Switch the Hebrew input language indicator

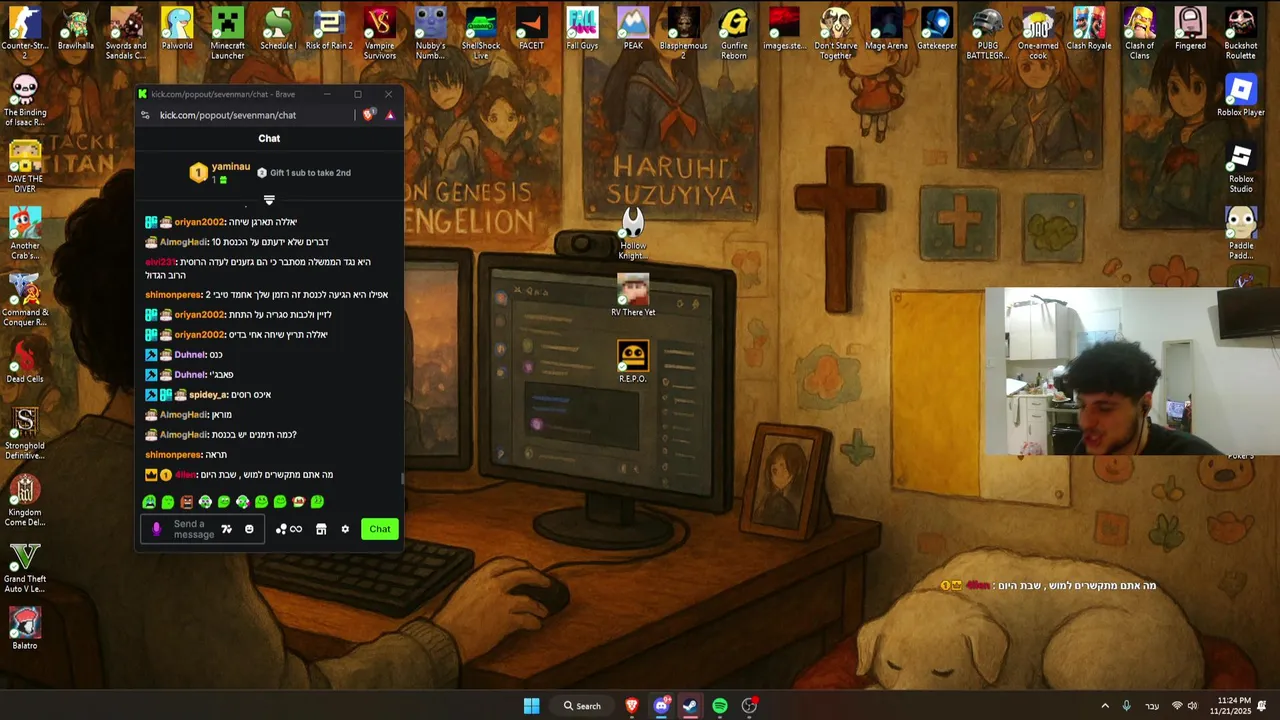1152,706
